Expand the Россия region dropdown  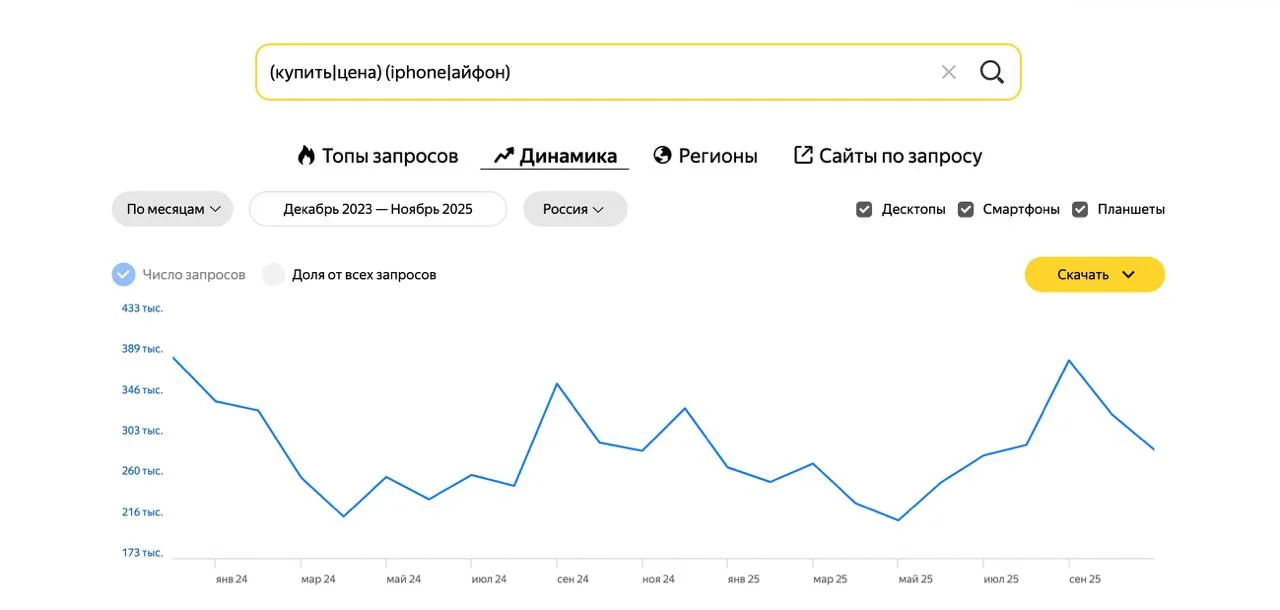[x=574, y=209]
